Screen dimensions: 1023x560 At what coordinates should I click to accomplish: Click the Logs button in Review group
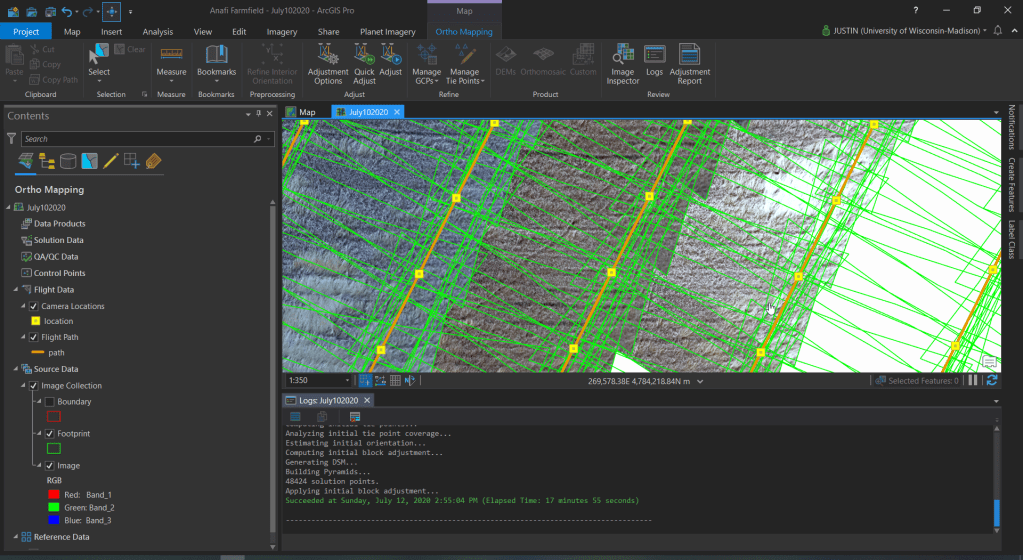(655, 63)
